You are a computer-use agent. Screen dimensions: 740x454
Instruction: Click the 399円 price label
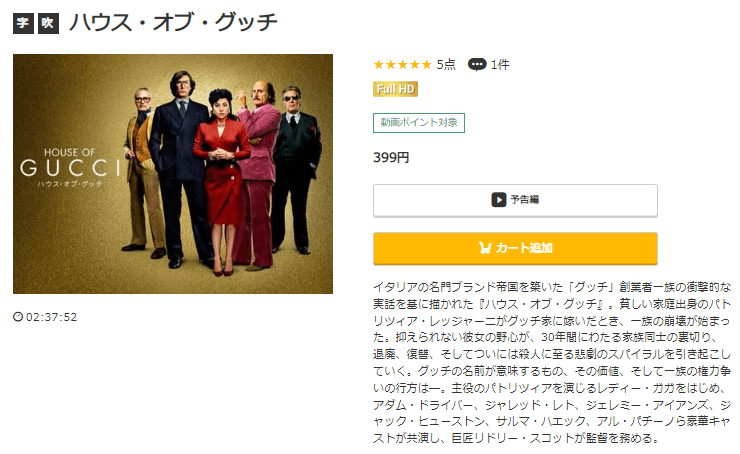[x=391, y=158]
